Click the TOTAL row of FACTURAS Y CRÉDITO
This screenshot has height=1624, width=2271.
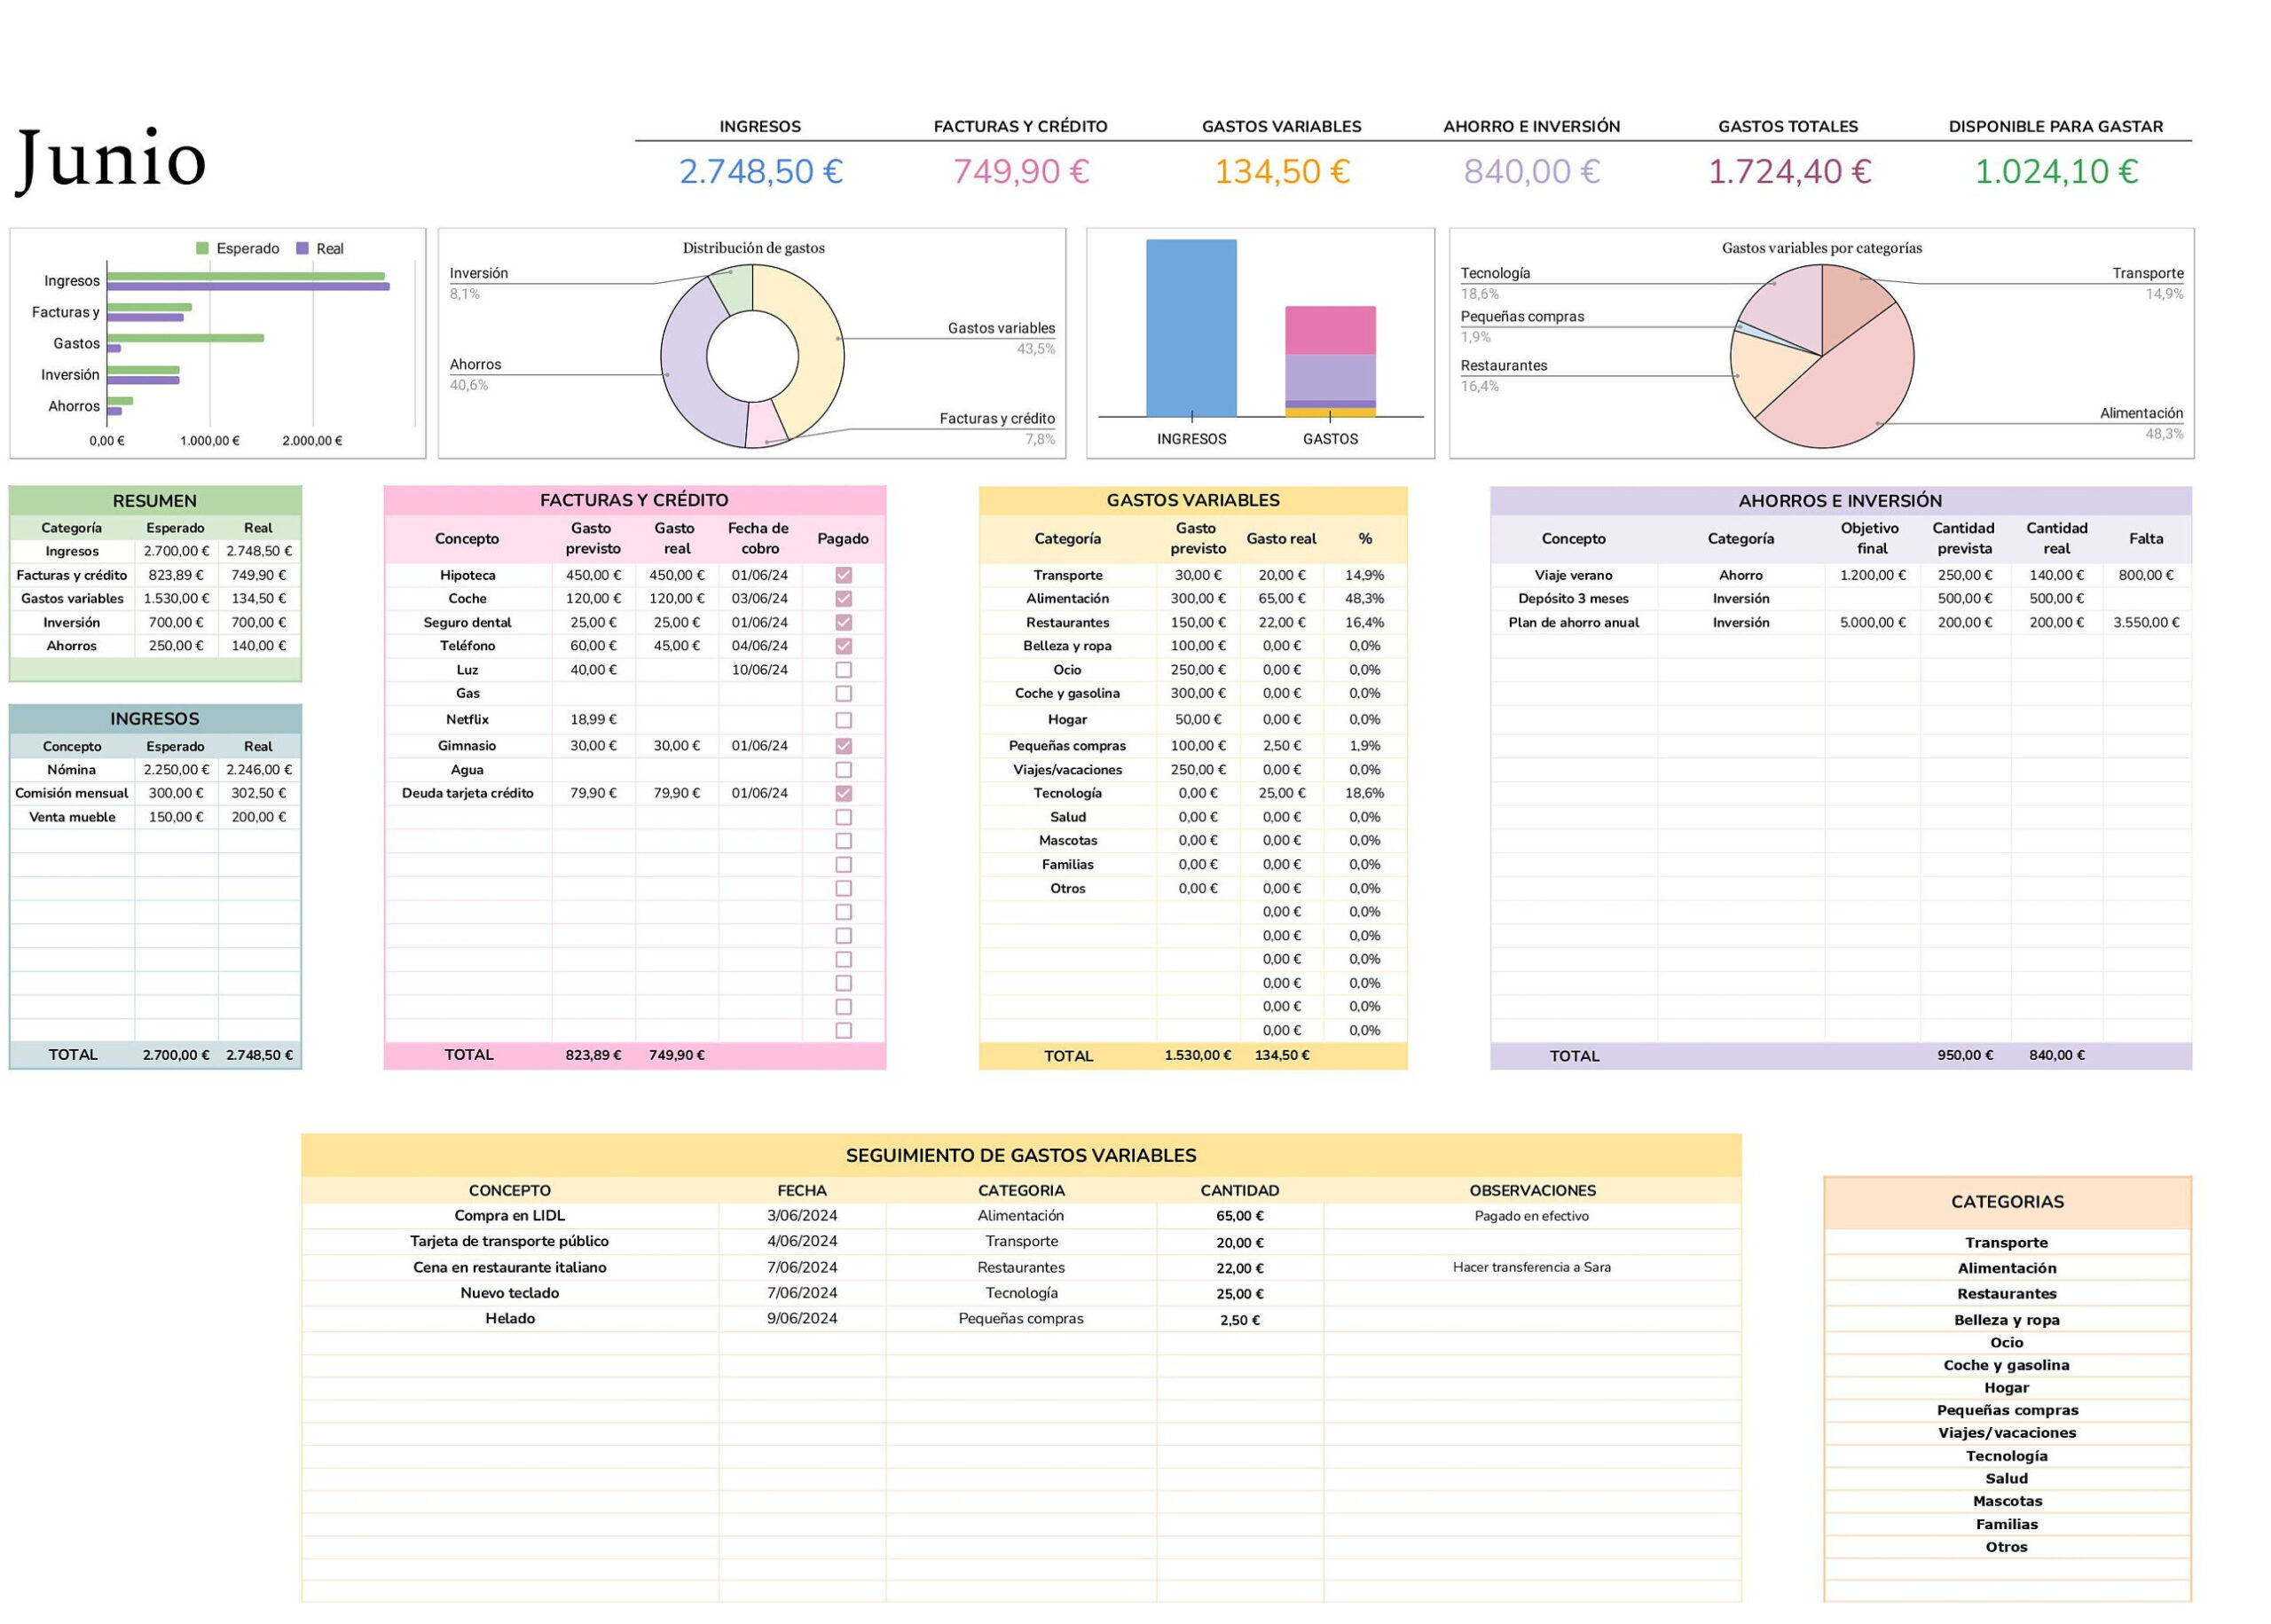pyautogui.click(x=468, y=1054)
